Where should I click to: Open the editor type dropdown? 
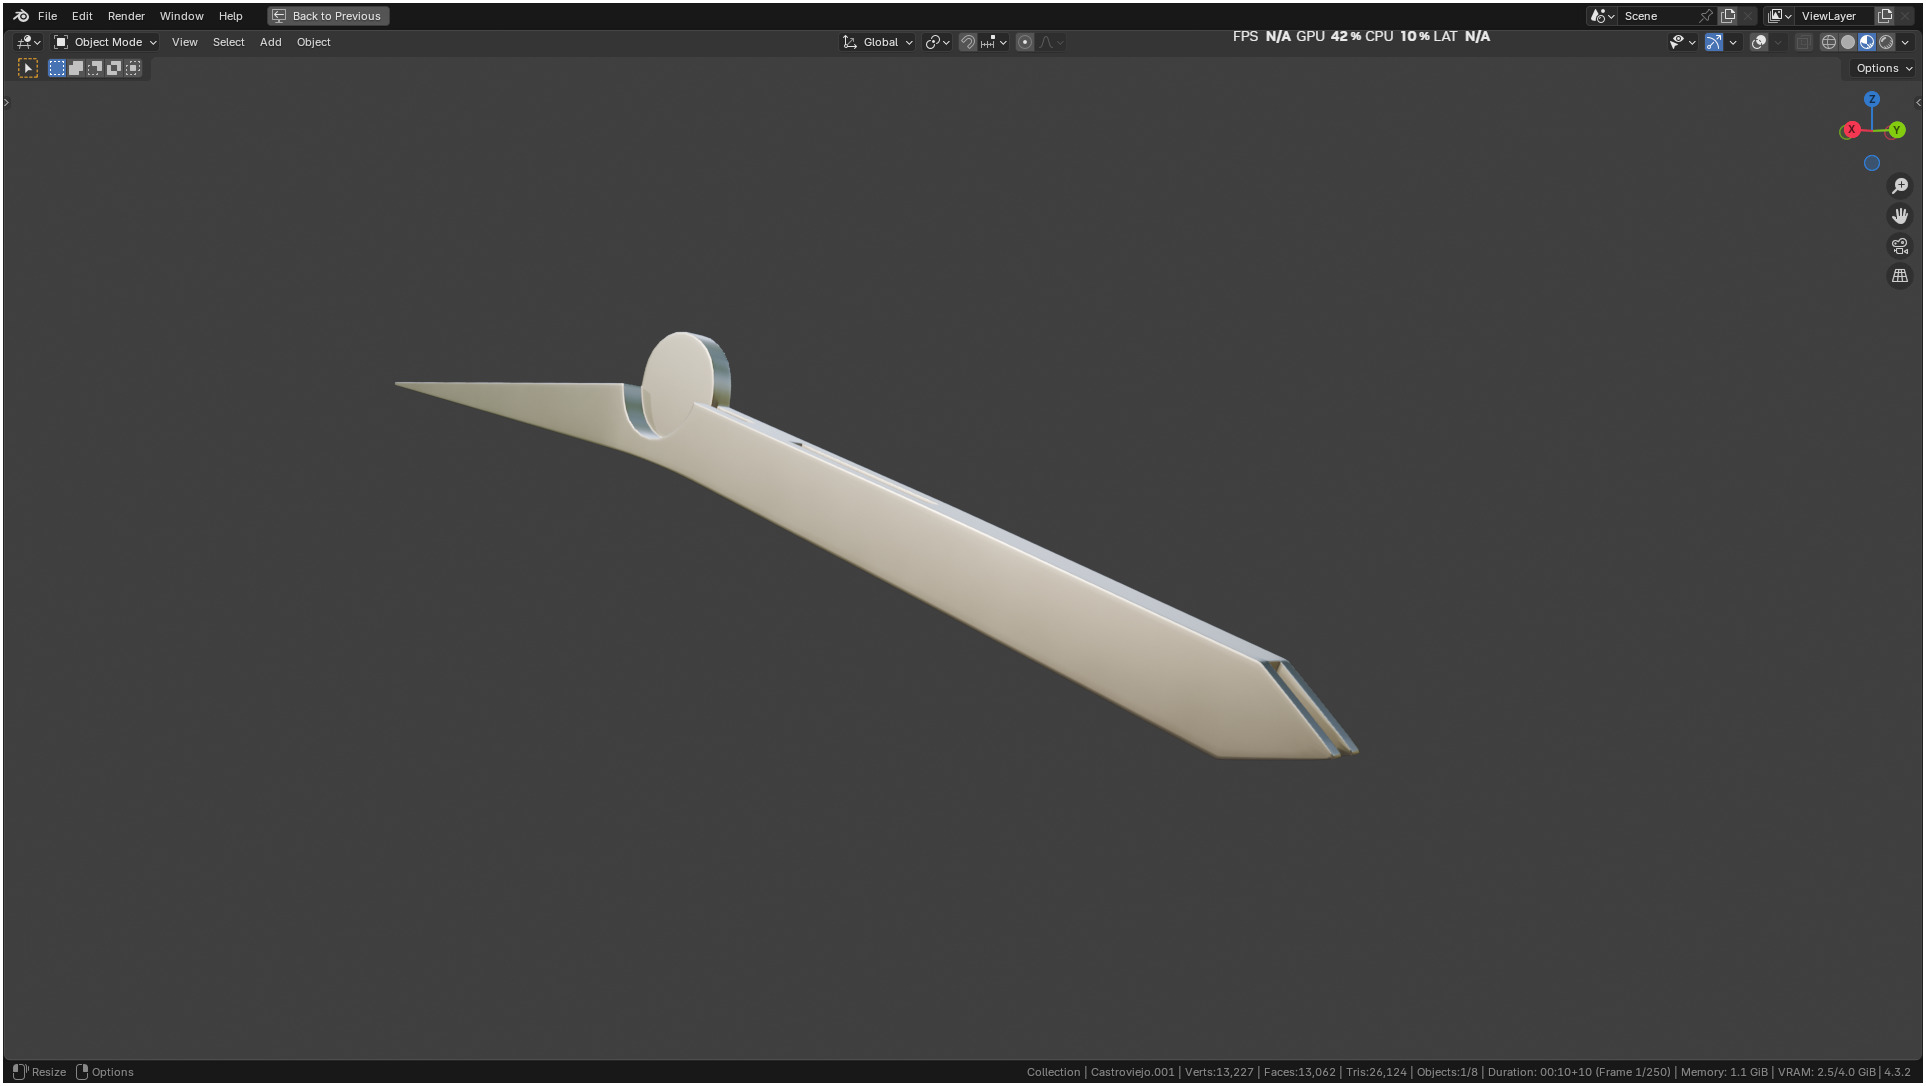point(28,42)
